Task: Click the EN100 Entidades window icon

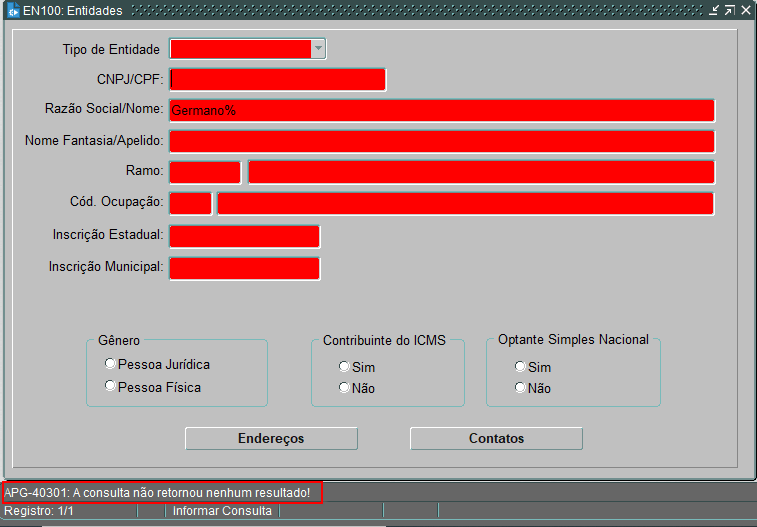Action: click(14, 10)
